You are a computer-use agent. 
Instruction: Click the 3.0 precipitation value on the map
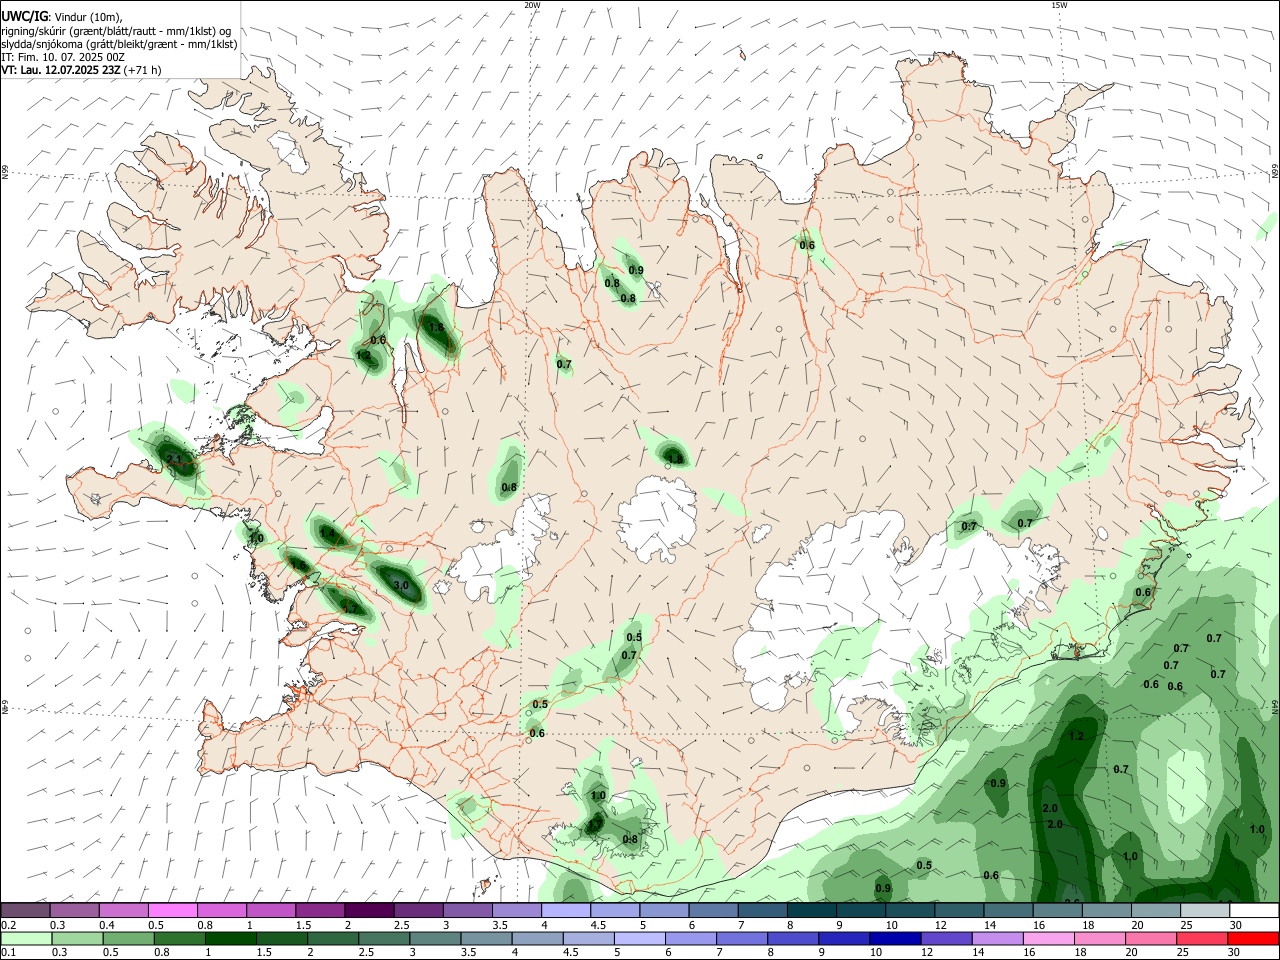401,585
